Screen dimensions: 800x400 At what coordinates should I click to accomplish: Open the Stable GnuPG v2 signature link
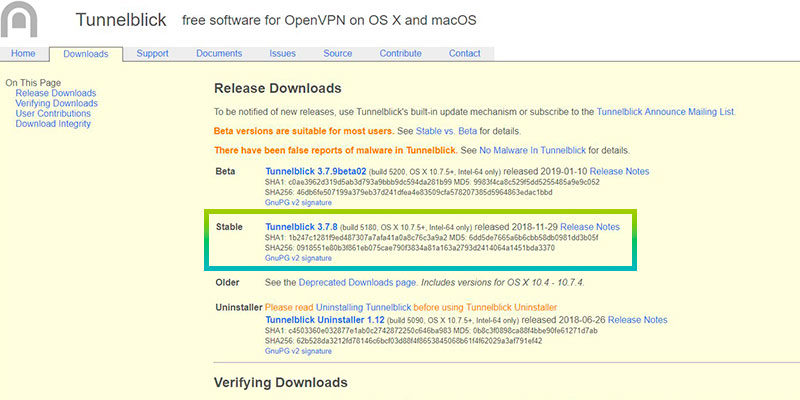pos(298,258)
